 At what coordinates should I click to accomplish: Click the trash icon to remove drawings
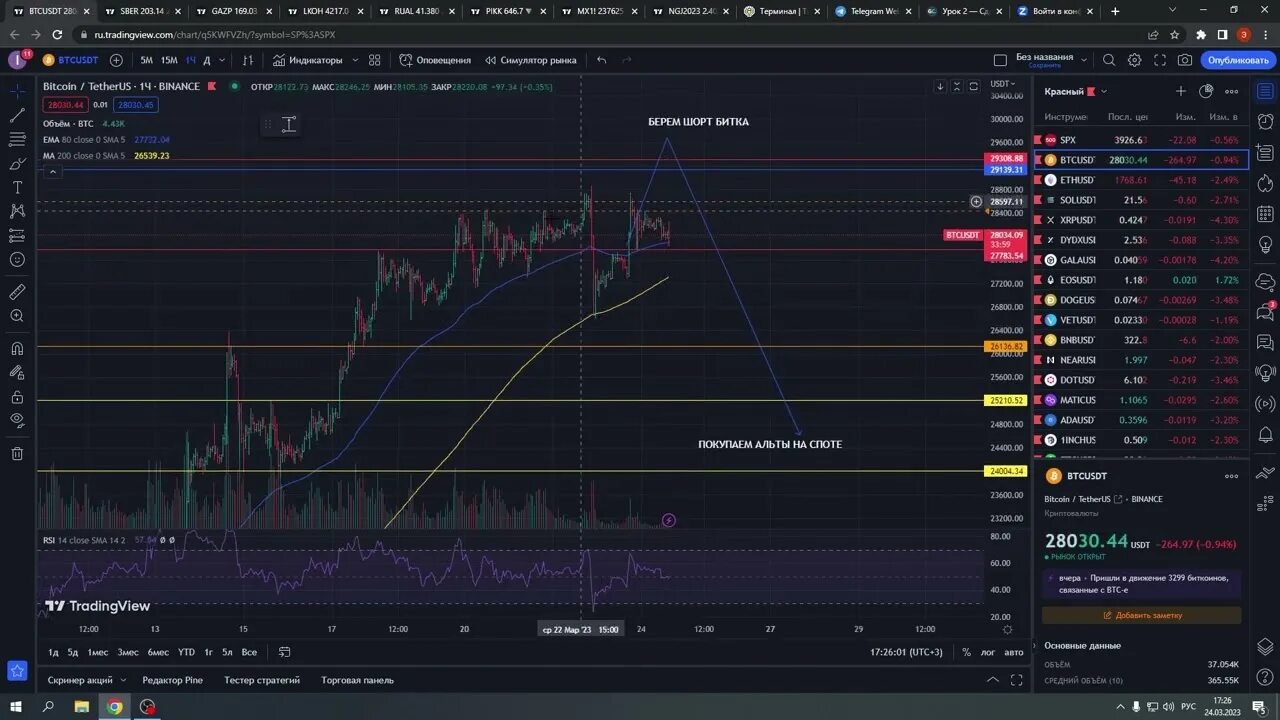17,453
